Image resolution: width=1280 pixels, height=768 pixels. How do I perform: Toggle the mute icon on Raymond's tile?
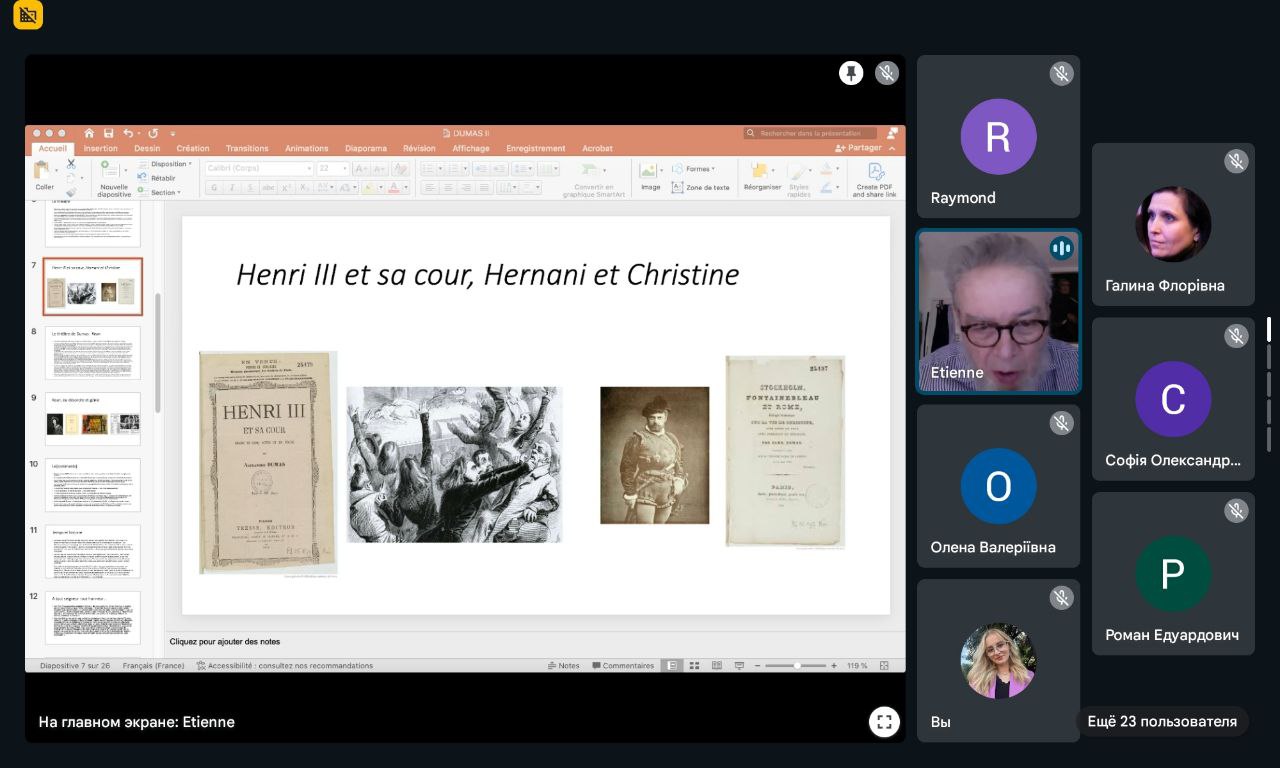click(x=1061, y=73)
